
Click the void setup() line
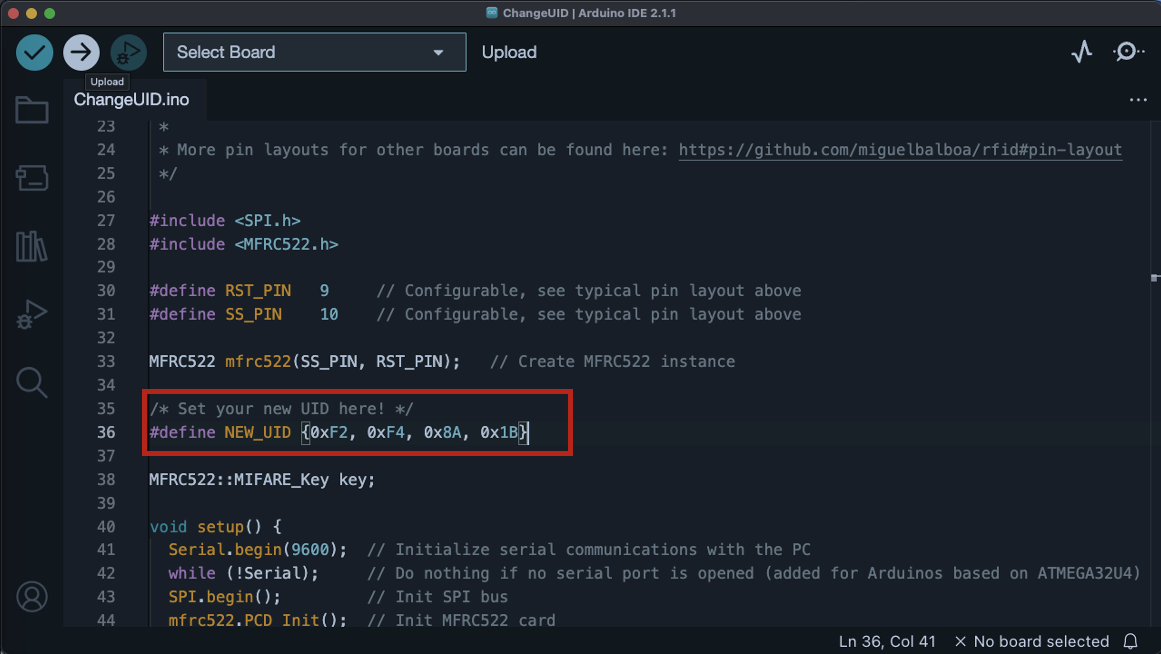pos(215,527)
